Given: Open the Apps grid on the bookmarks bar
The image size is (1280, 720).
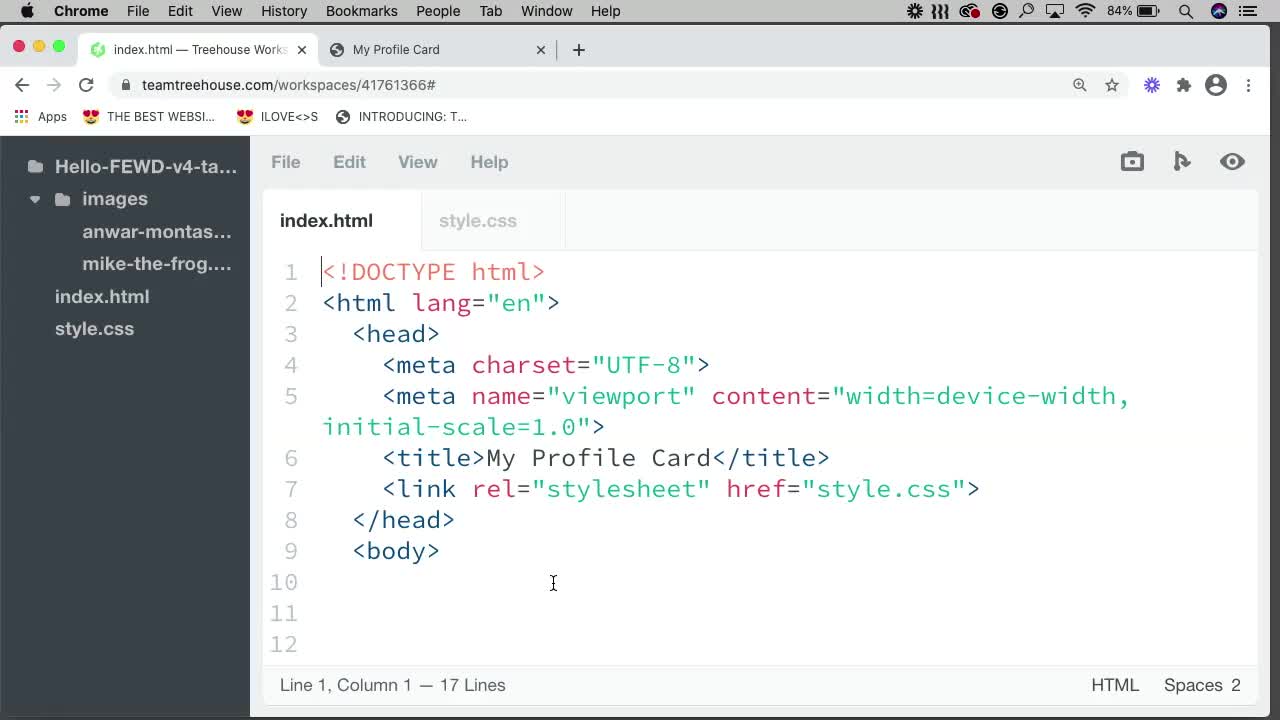Looking at the screenshot, I should tap(21, 116).
